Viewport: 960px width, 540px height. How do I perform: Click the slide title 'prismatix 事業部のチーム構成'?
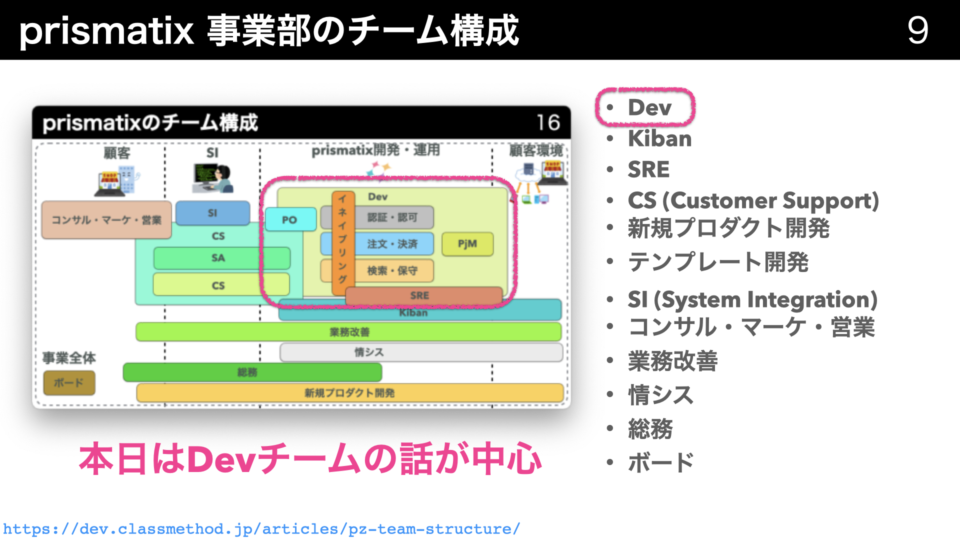[x=269, y=31]
